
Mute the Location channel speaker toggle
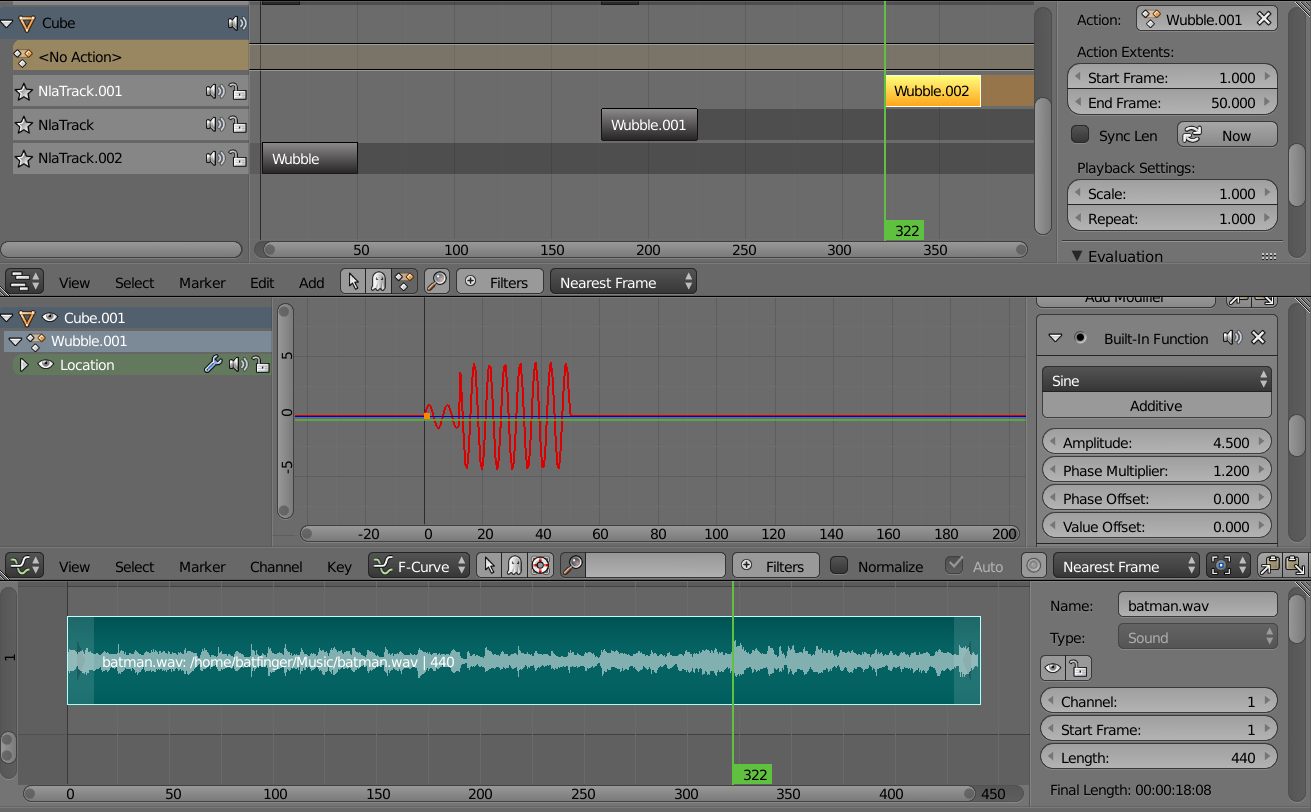(237, 365)
